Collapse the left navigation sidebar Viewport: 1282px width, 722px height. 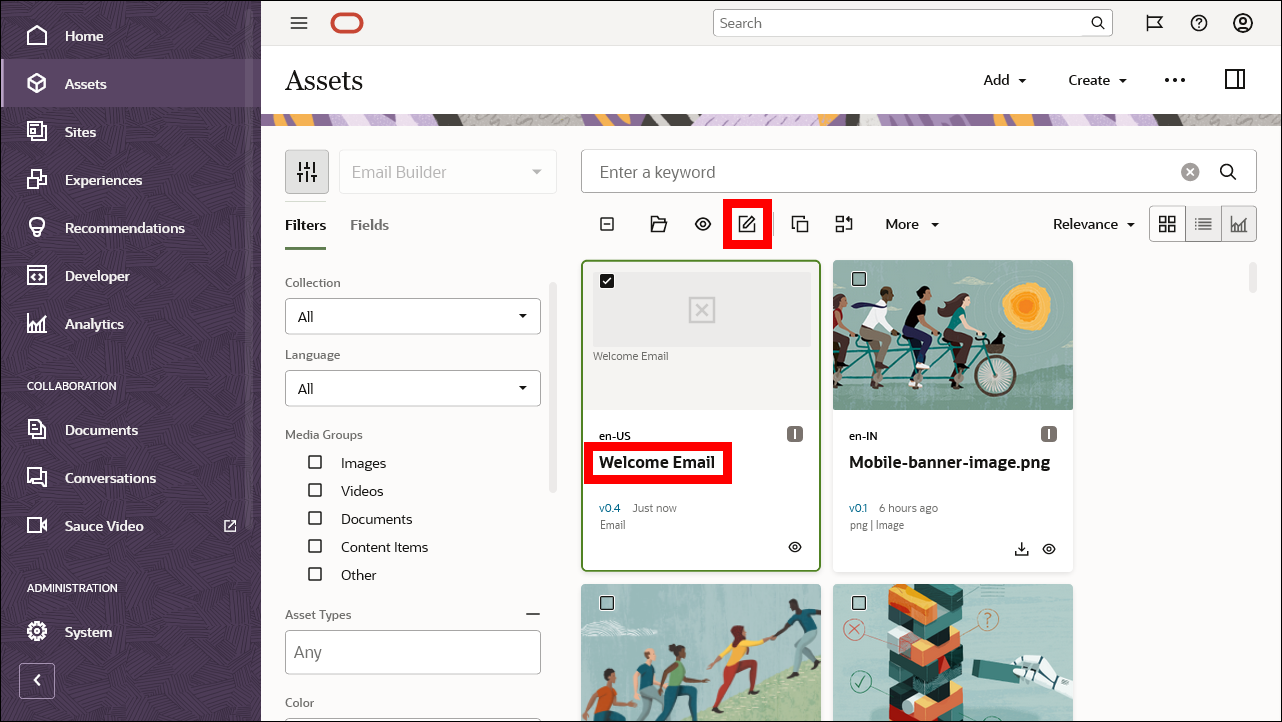pyautogui.click(x=37, y=681)
